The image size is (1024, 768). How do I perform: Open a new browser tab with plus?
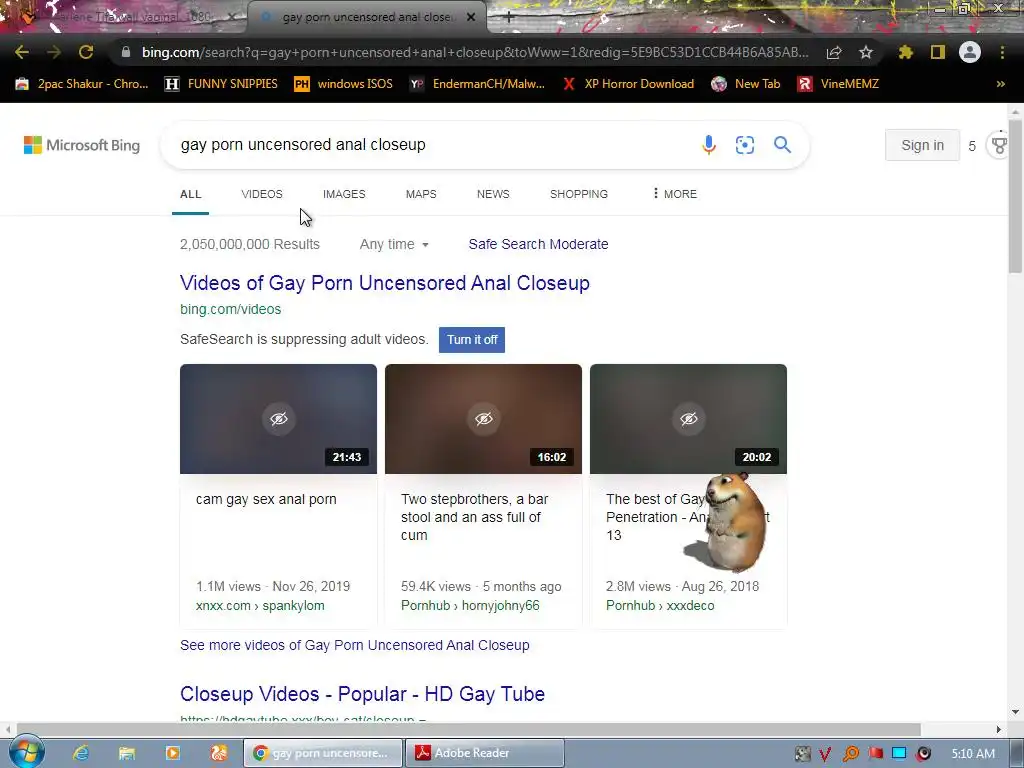coord(509,18)
